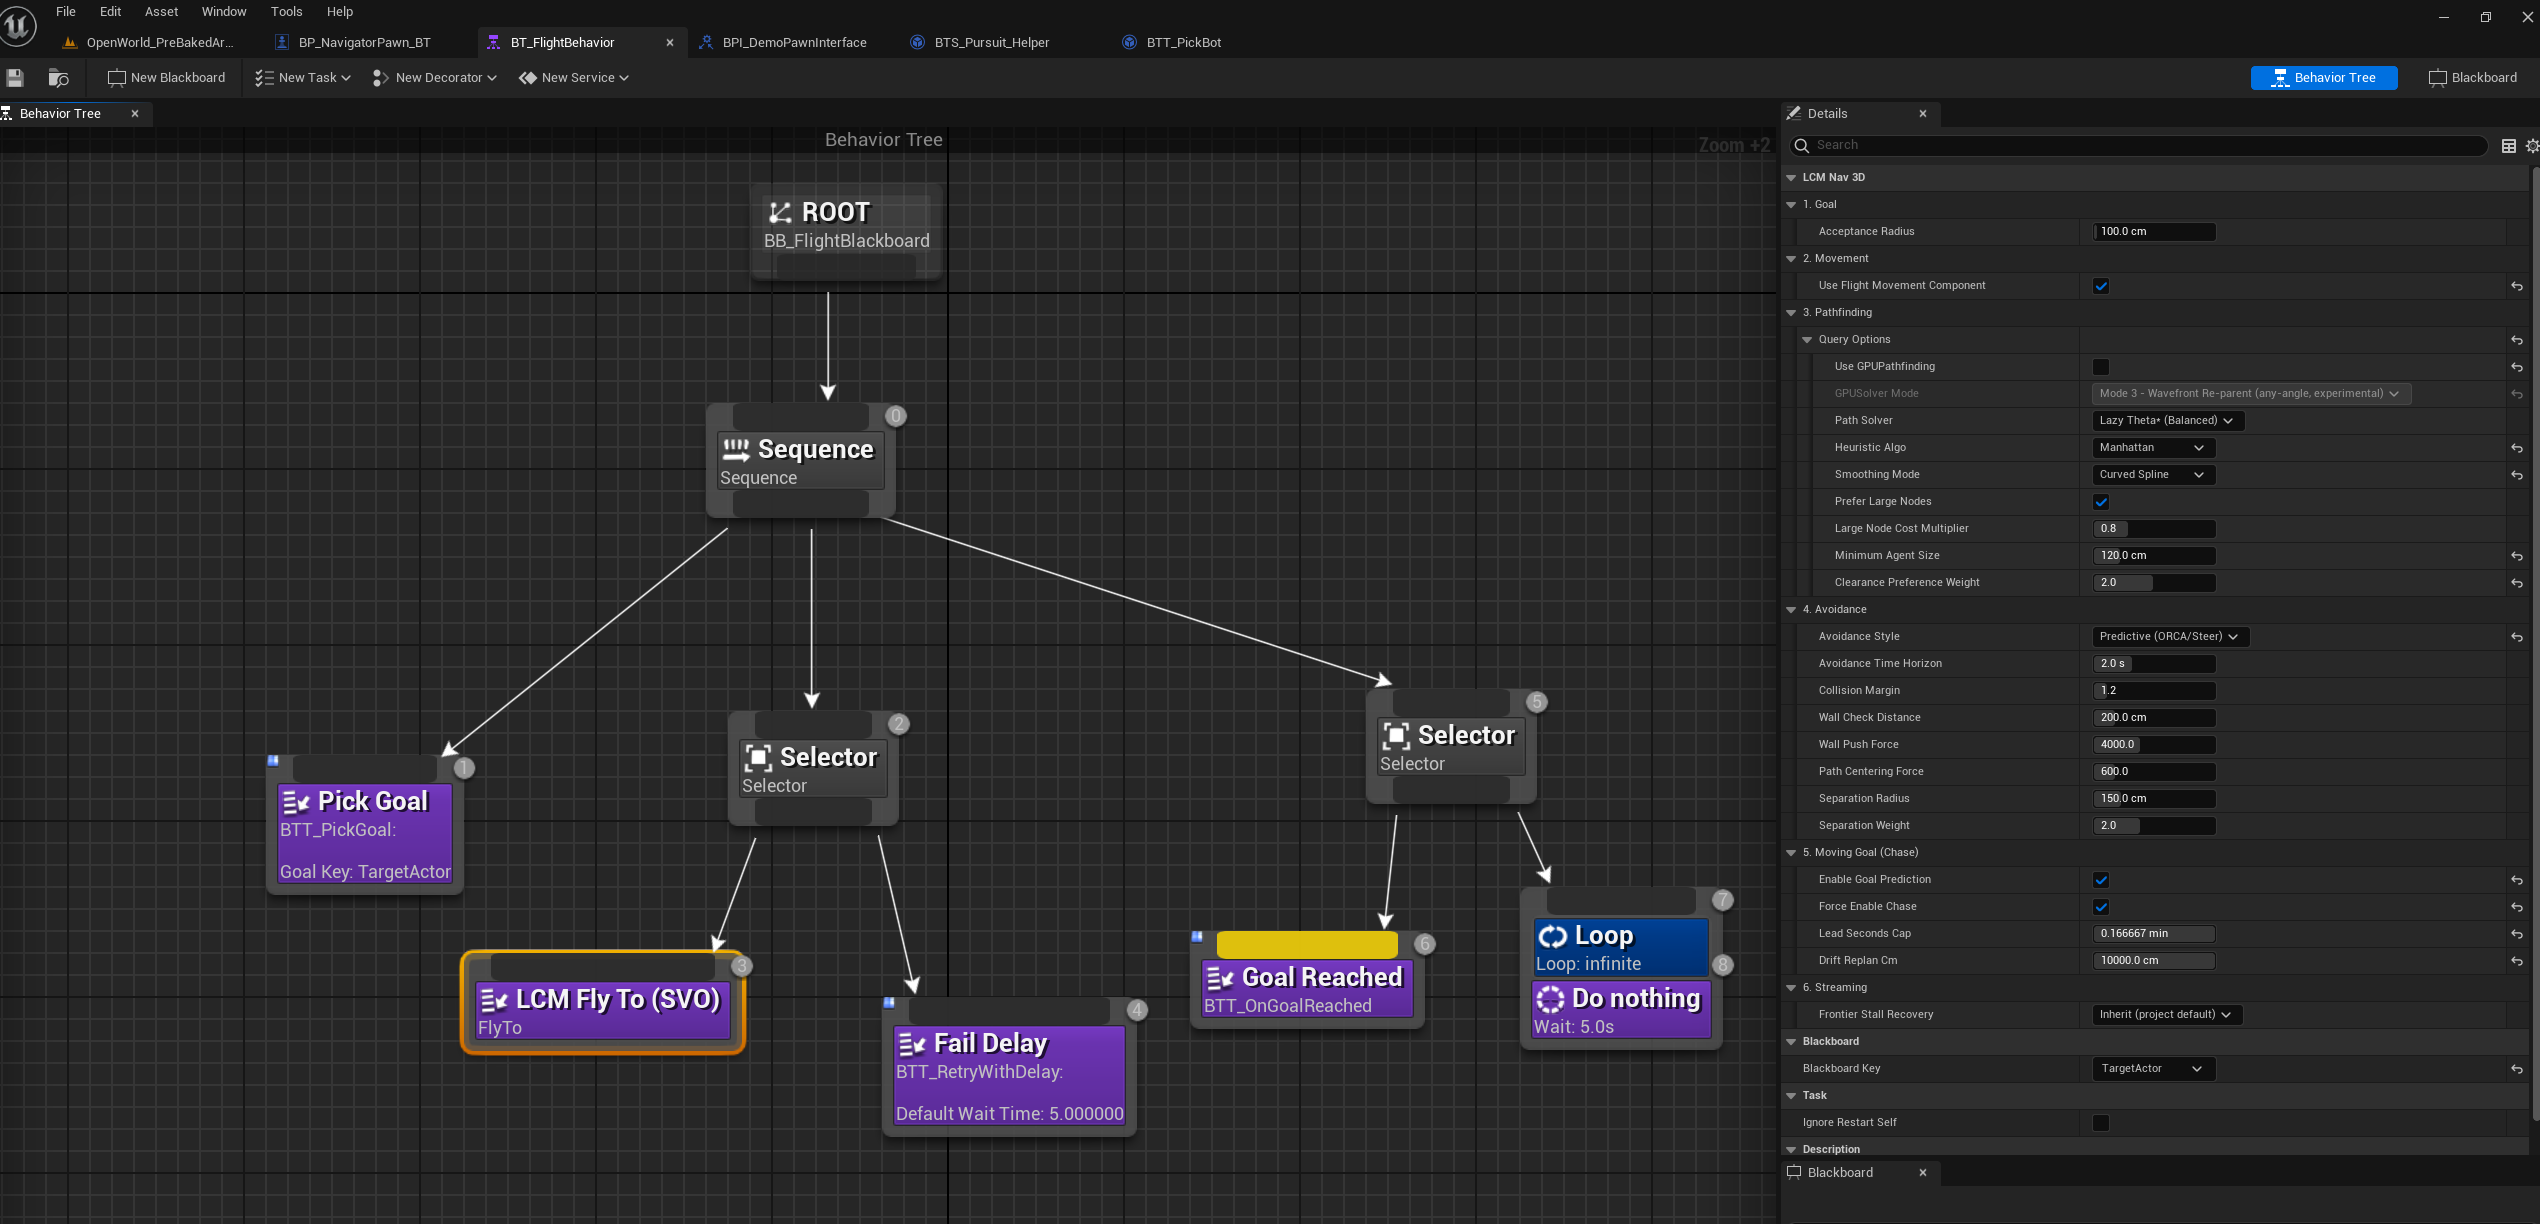Switch to Blackboard mode
The height and width of the screenshot is (1224, 2540).
coord(2472,78)
